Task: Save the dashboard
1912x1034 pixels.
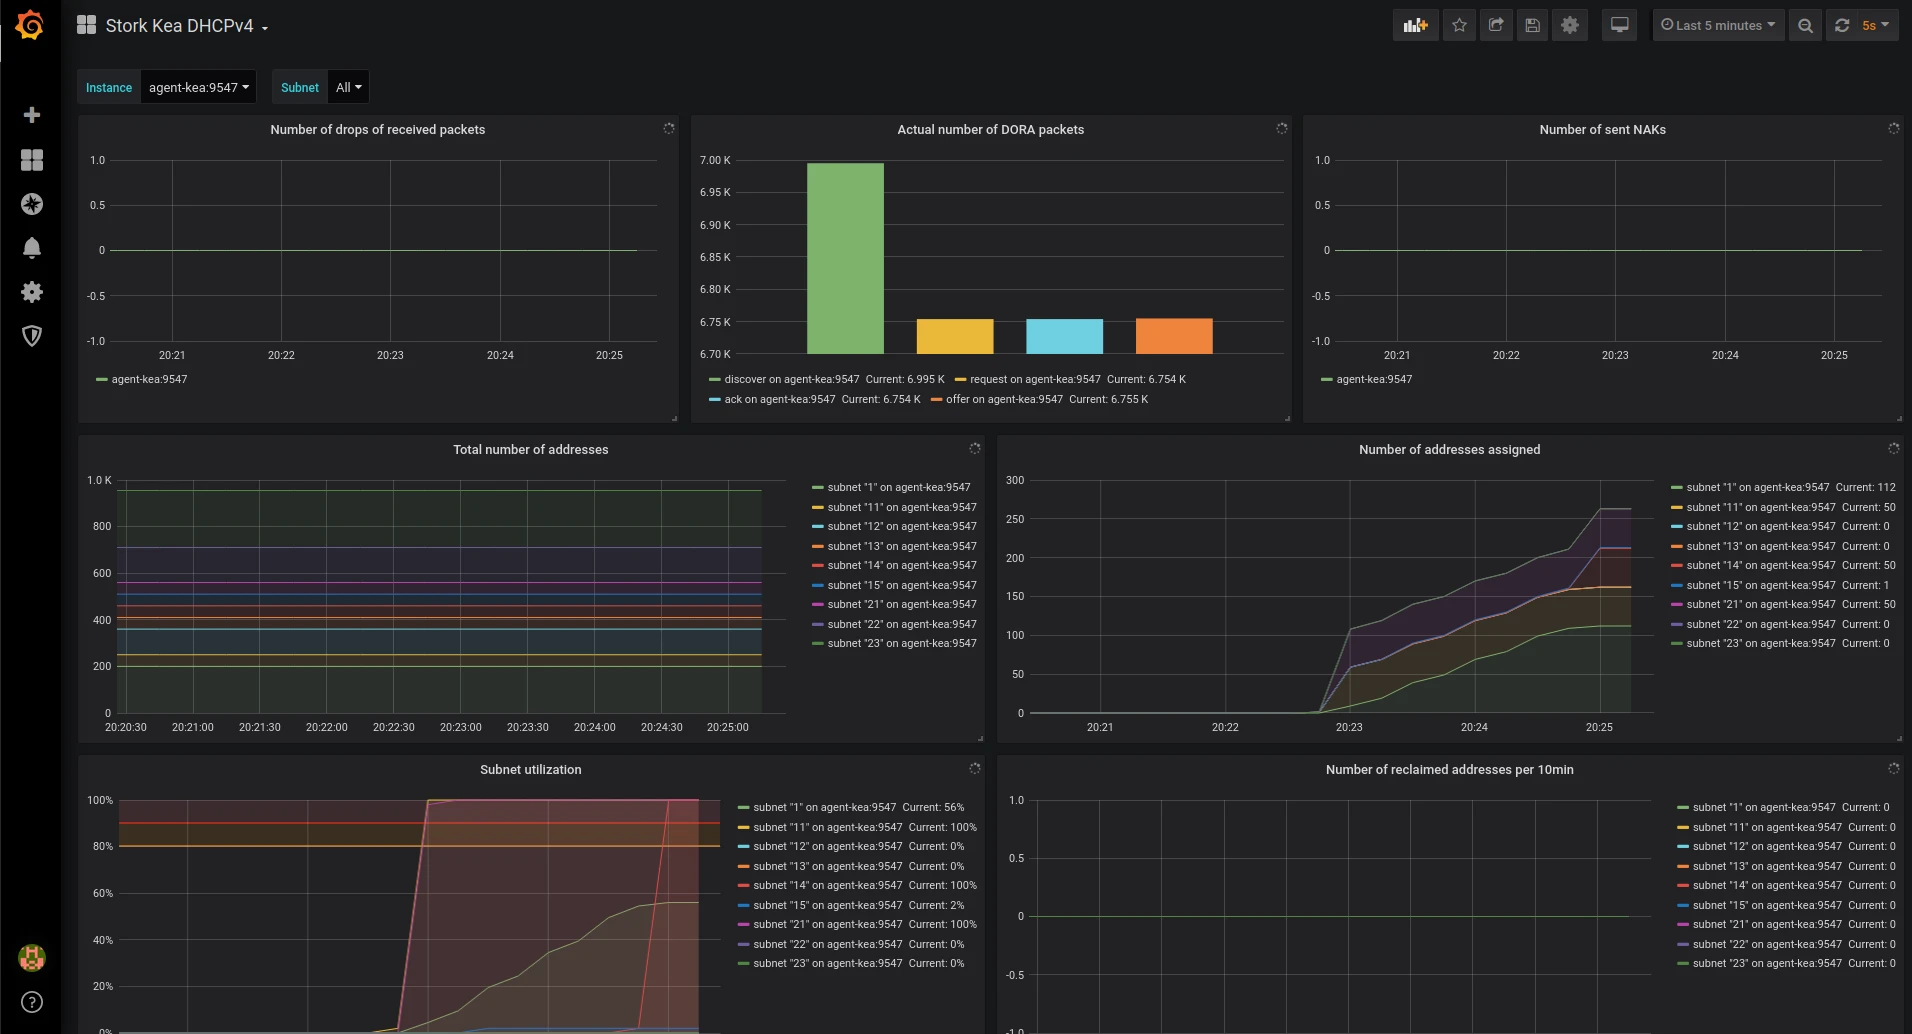Action: click(x=1532, y=26)
